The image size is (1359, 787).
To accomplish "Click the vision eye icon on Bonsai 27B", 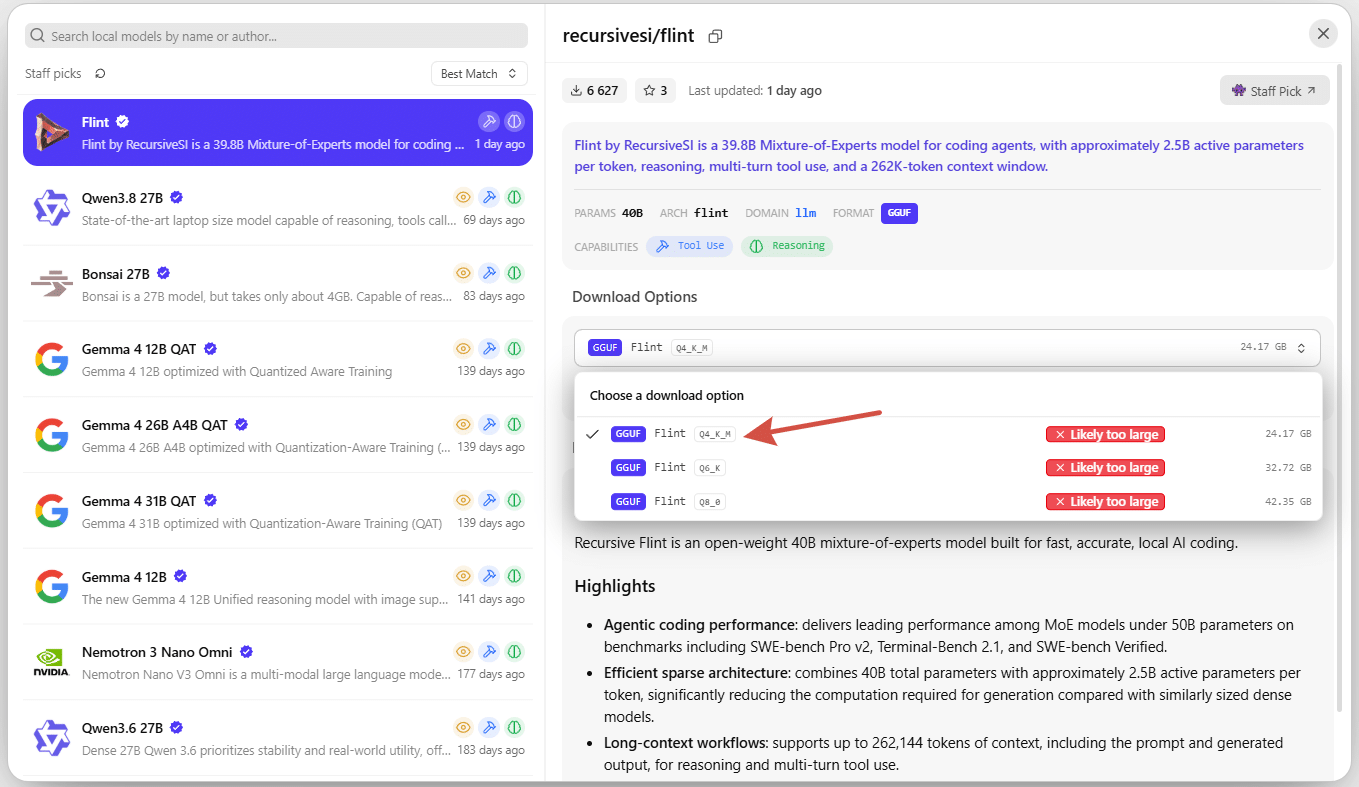I will [463, 273].
